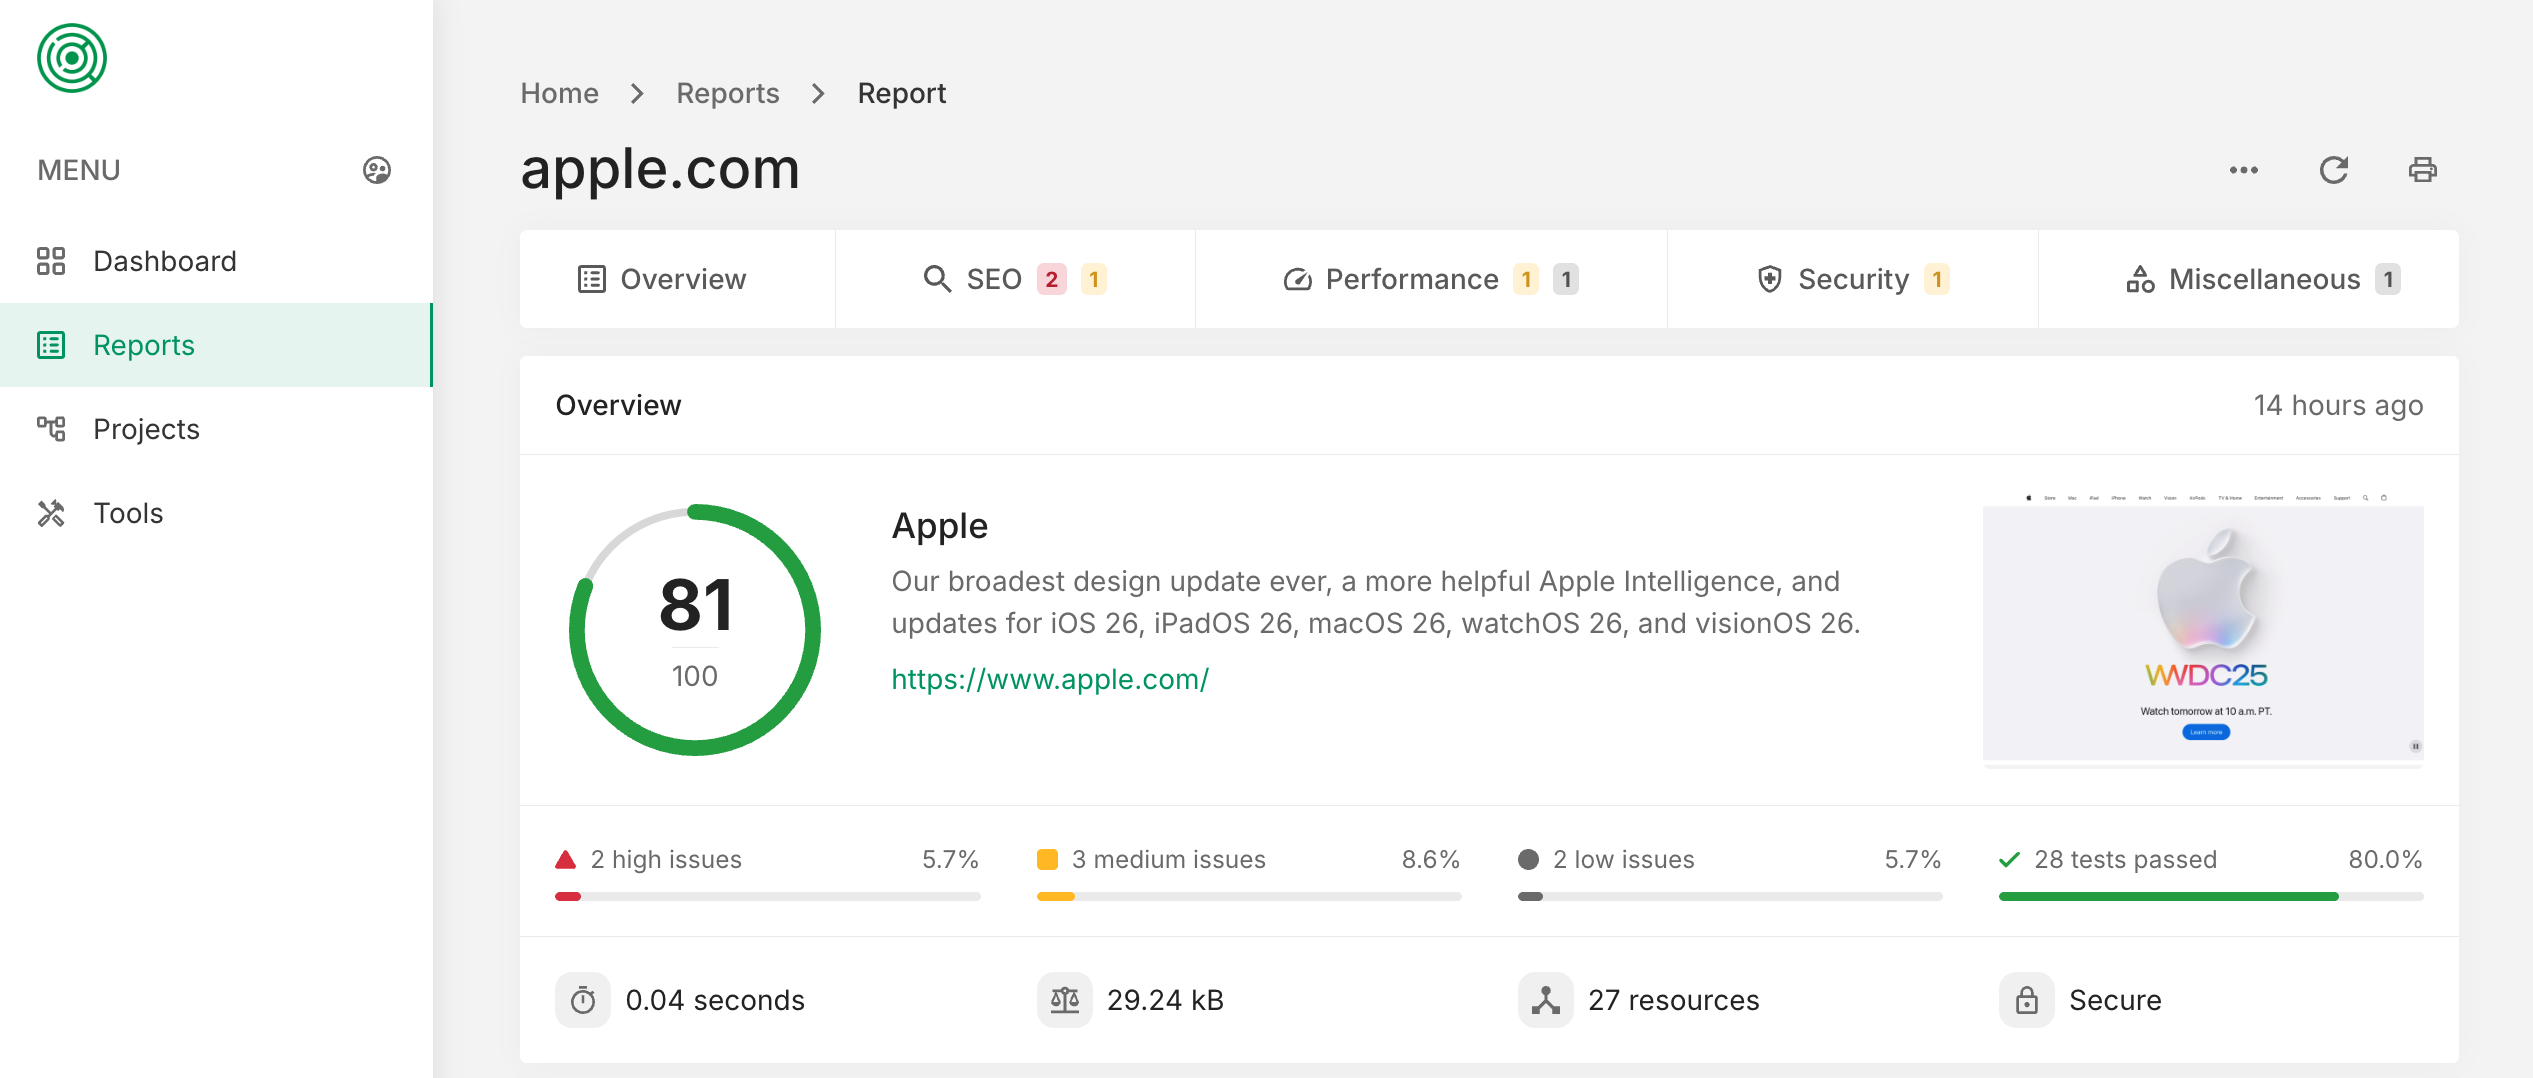
Task: Open the https://www.apple.com/ link
Action: click(x=1050, y=679)
